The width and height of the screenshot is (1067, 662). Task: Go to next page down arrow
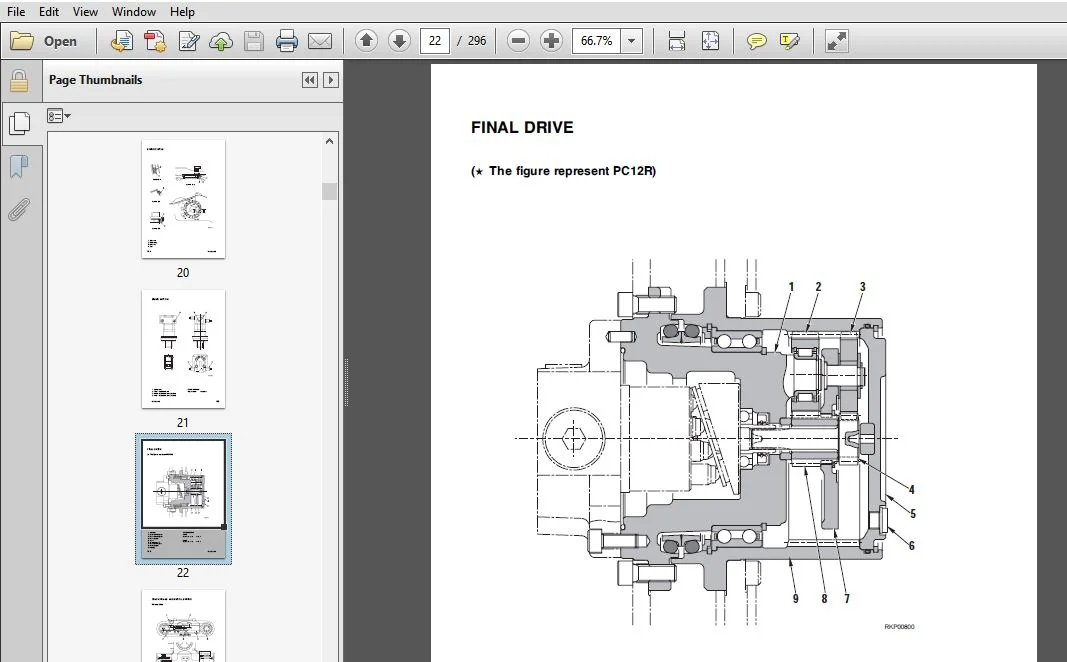399,41
